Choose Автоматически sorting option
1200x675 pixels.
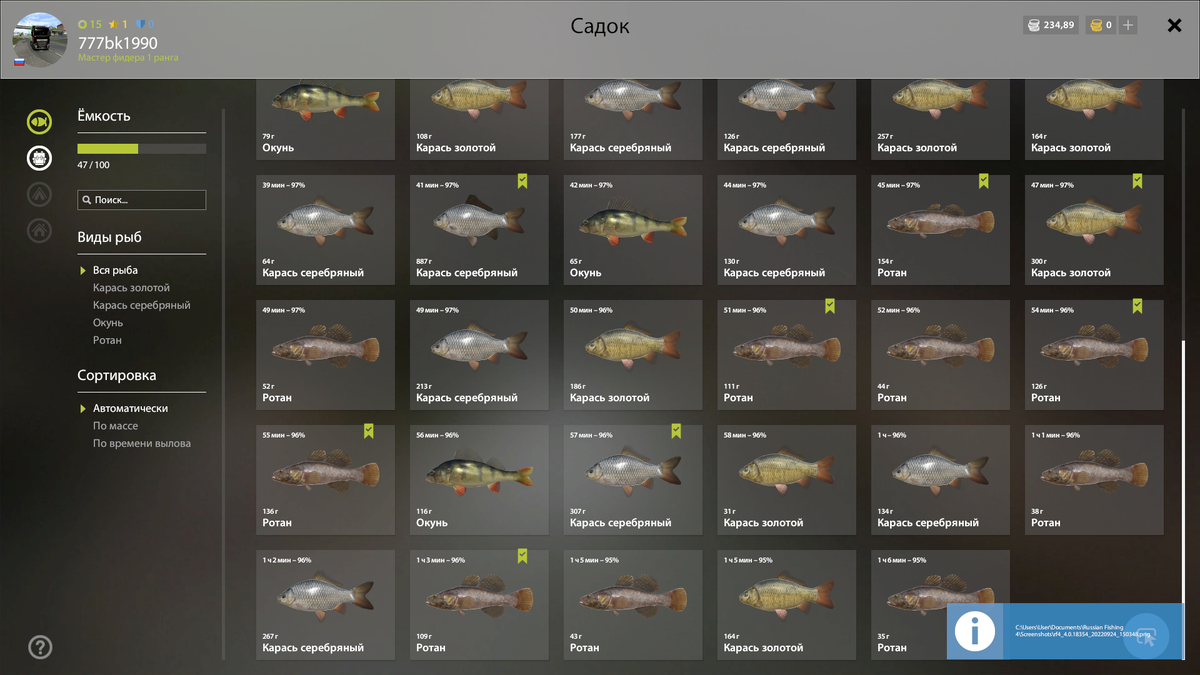pyautogui.click(x=130, y=408)
